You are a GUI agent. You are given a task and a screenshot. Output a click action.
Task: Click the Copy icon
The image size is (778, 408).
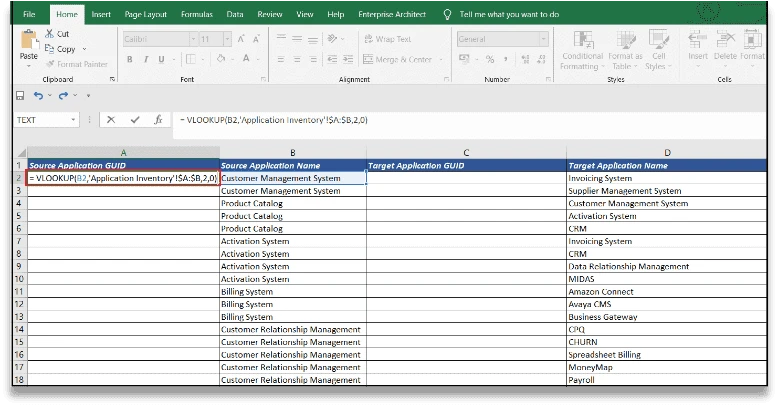(49, 49)
